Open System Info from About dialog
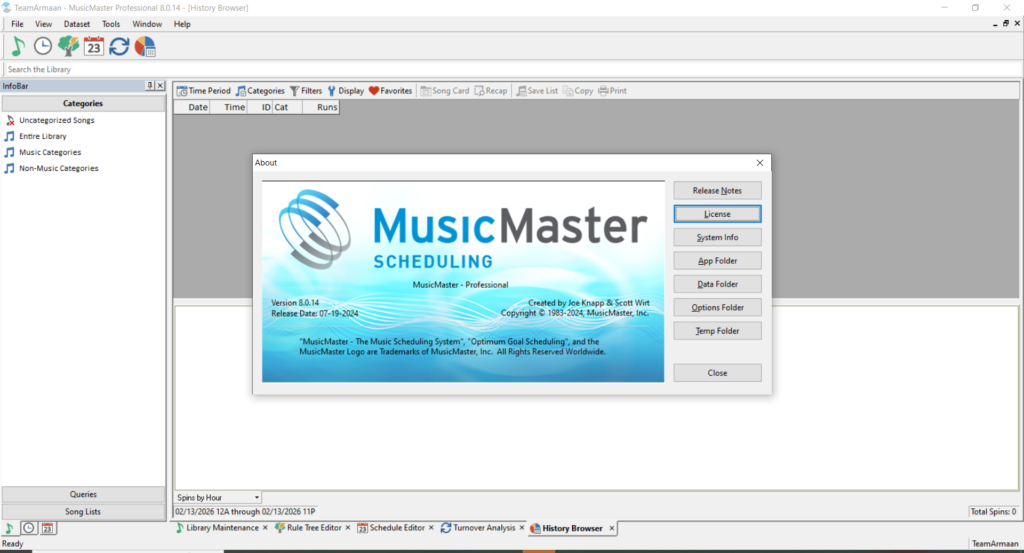Image resolution: width=1024 pixels, height=553 pixels. click(x=717, y=238)
